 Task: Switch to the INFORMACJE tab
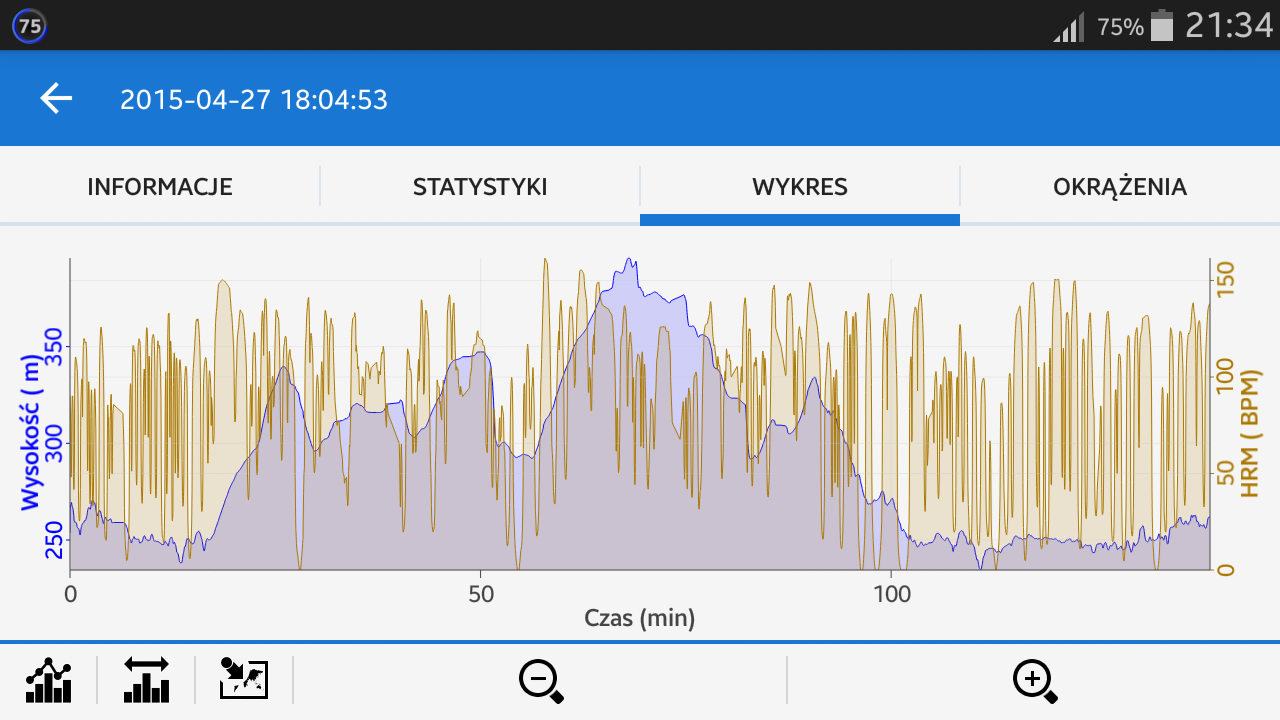[x=160, y=187]
